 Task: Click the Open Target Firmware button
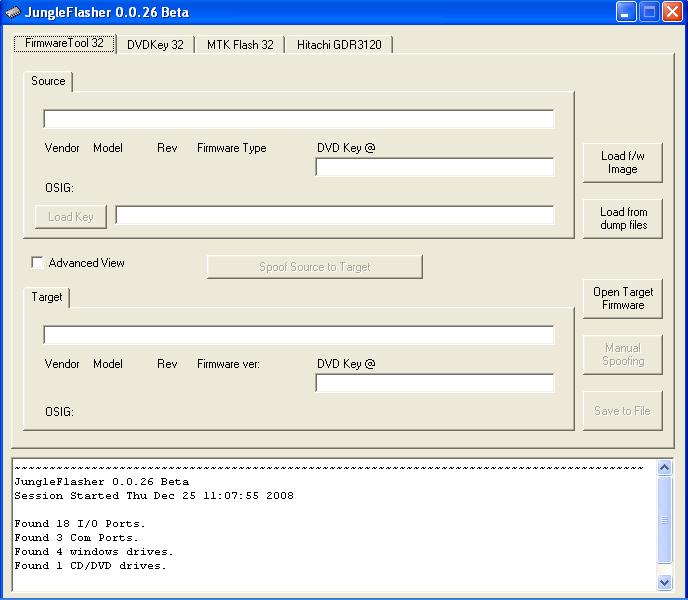(x=622, y=298)
